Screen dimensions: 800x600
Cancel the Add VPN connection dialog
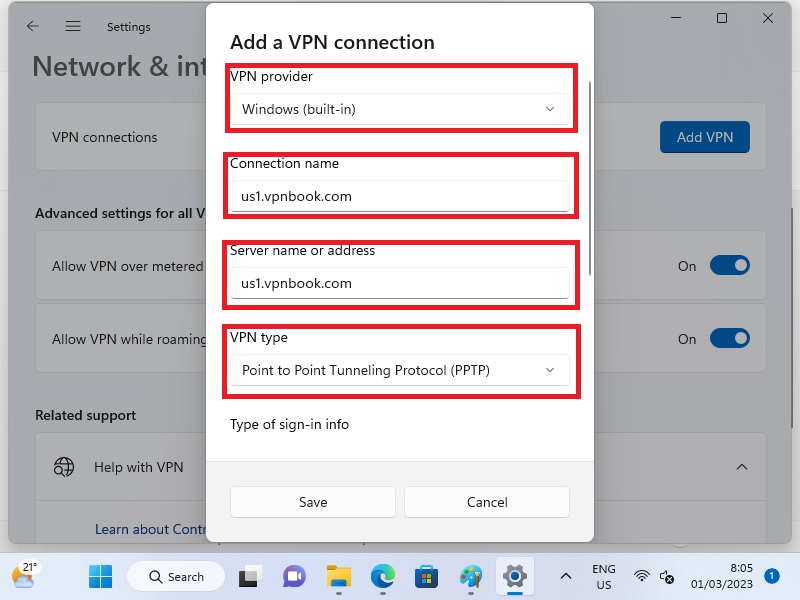click(x=486, y=502)
